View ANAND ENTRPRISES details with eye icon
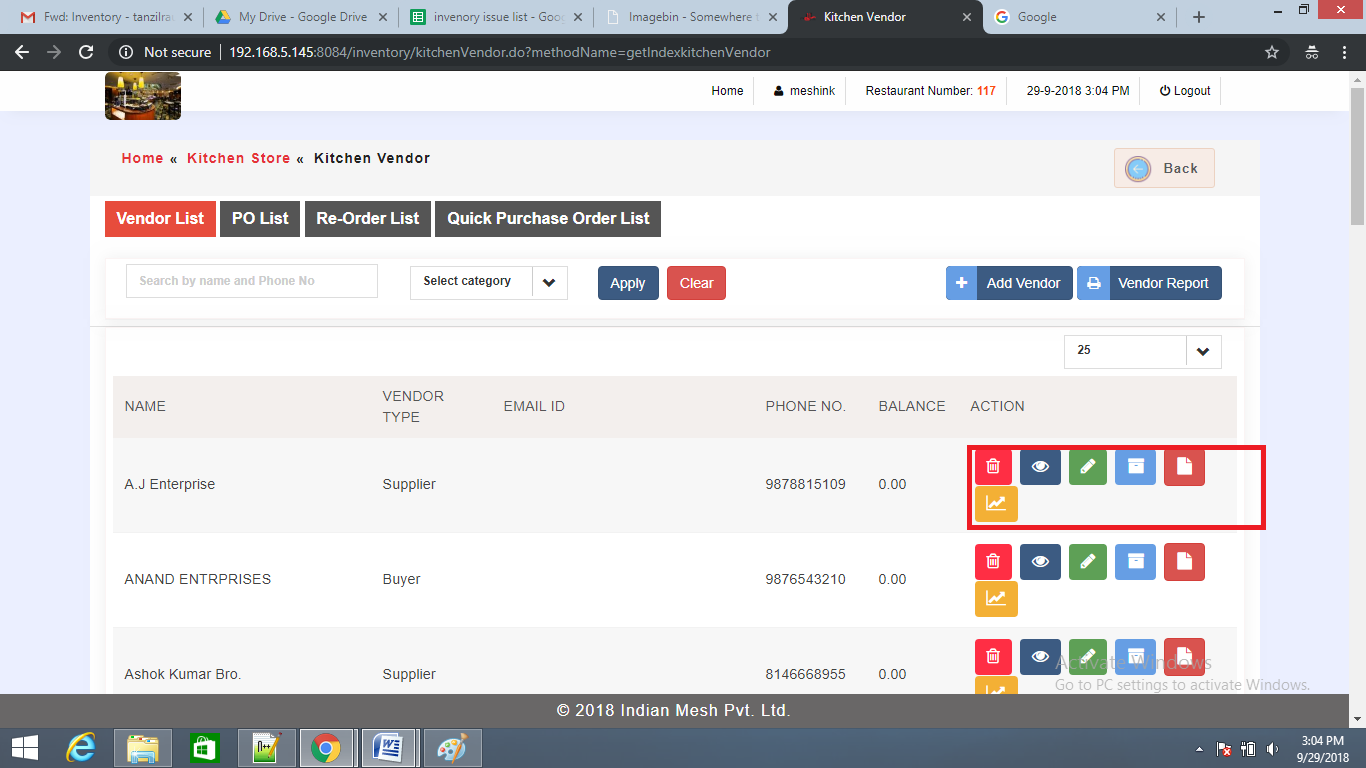The width and height of the screenshot is (1366, 768). 1040,562
